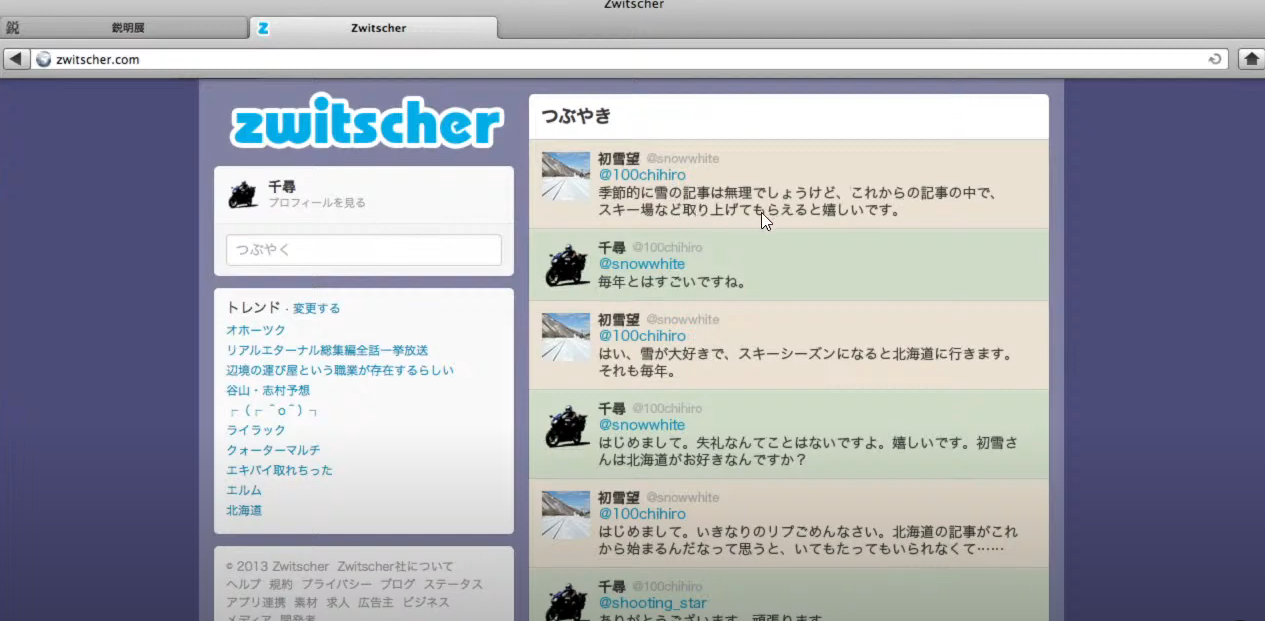Open the ライラック trend
Screen dimensions: 1265x621
[x=256, y=430]
